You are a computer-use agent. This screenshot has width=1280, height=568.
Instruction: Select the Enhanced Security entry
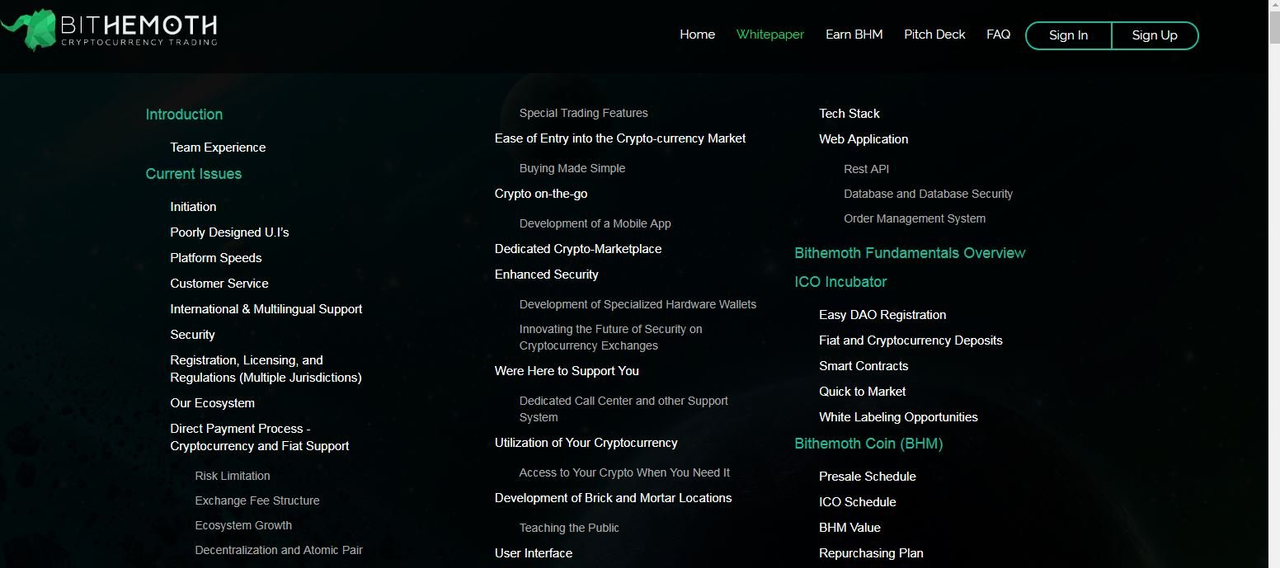point(546,274)
